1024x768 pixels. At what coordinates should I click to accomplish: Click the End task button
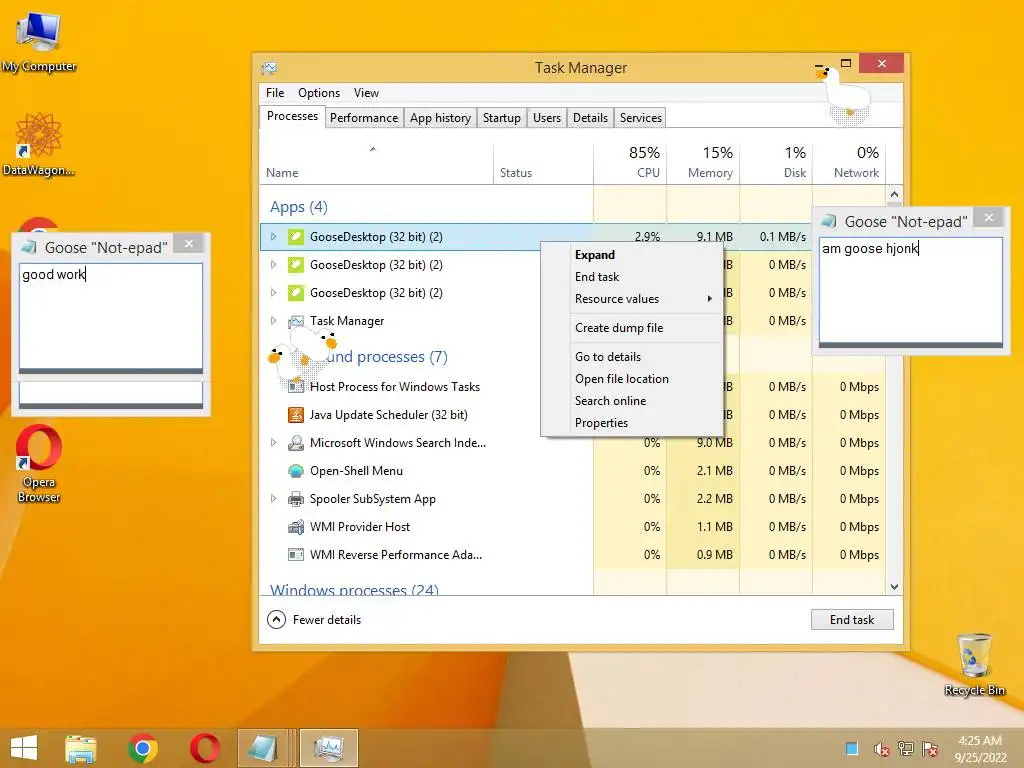coord(852,620)
